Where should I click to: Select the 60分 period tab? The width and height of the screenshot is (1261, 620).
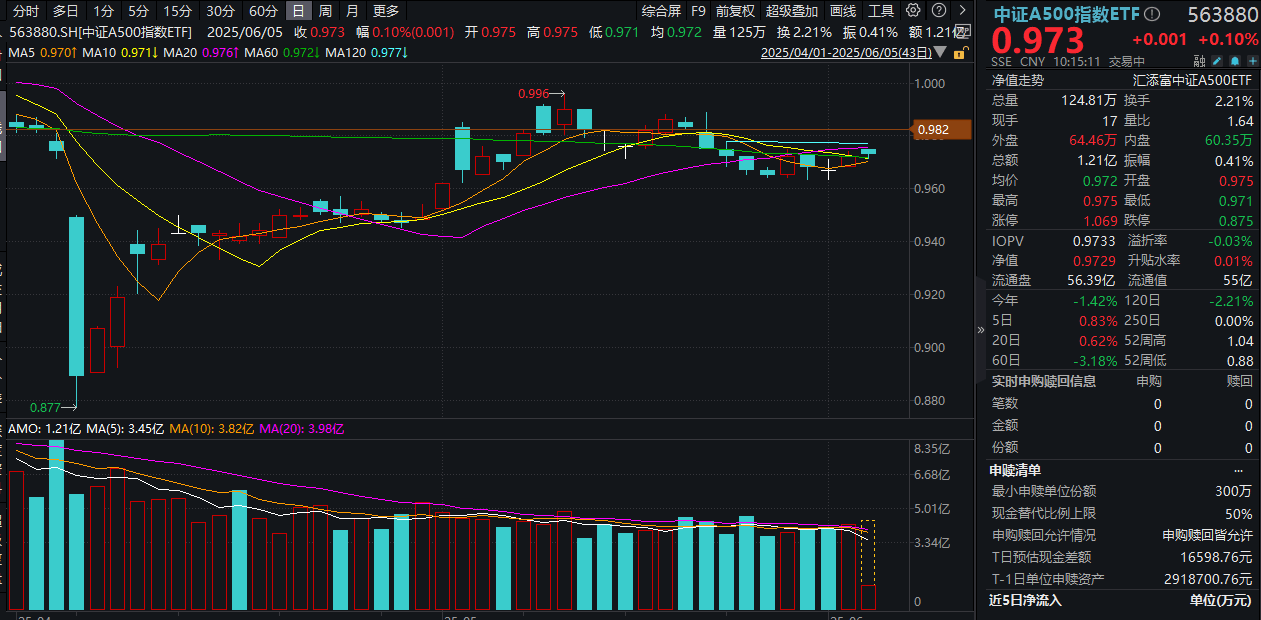click(x=263, y=11)
